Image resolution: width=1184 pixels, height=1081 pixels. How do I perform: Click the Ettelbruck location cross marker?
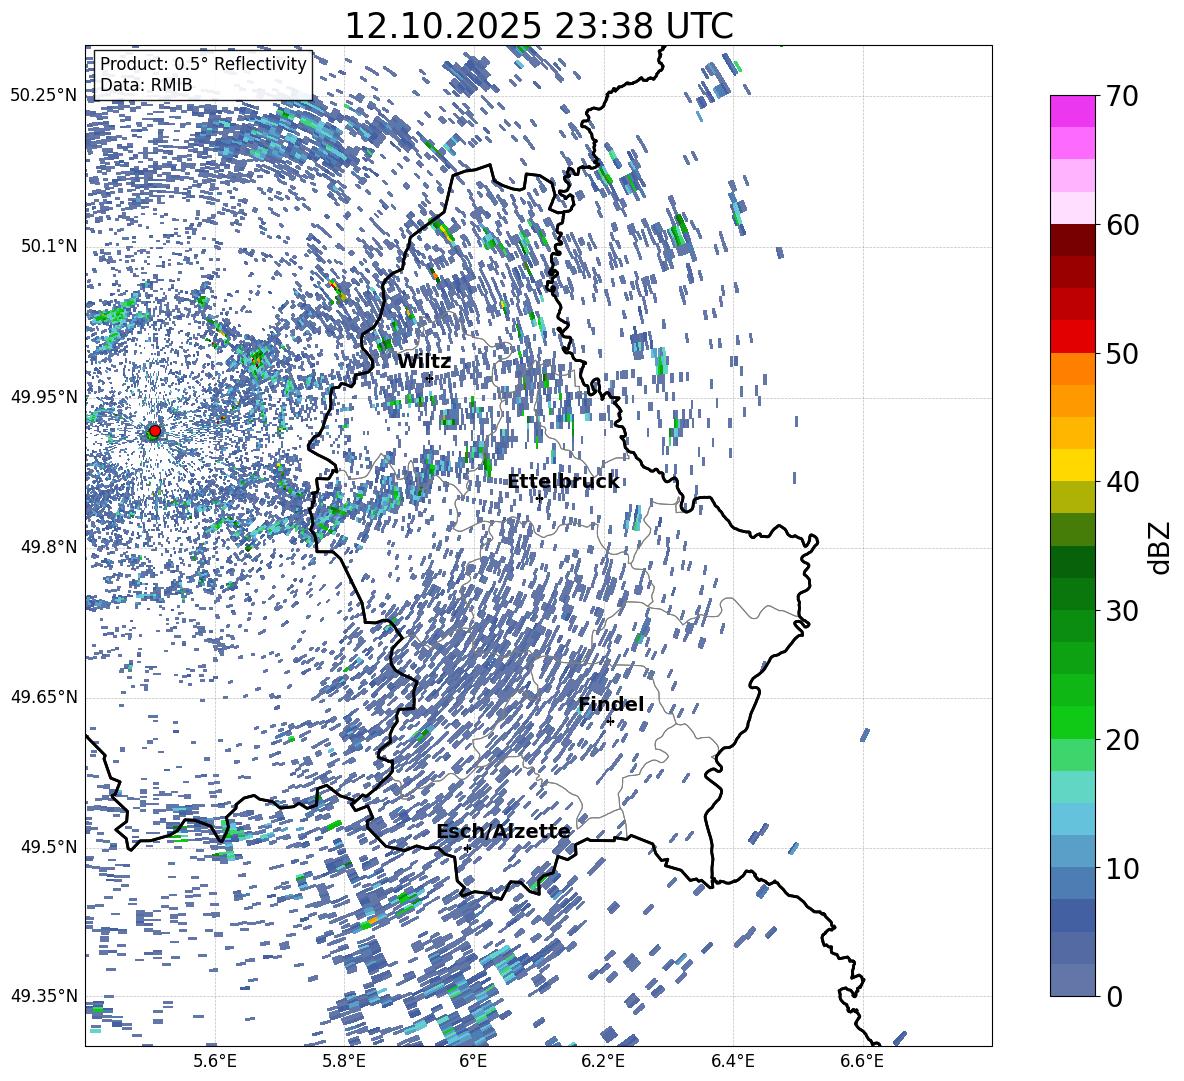pyautogui.click(x=539, y=498)
